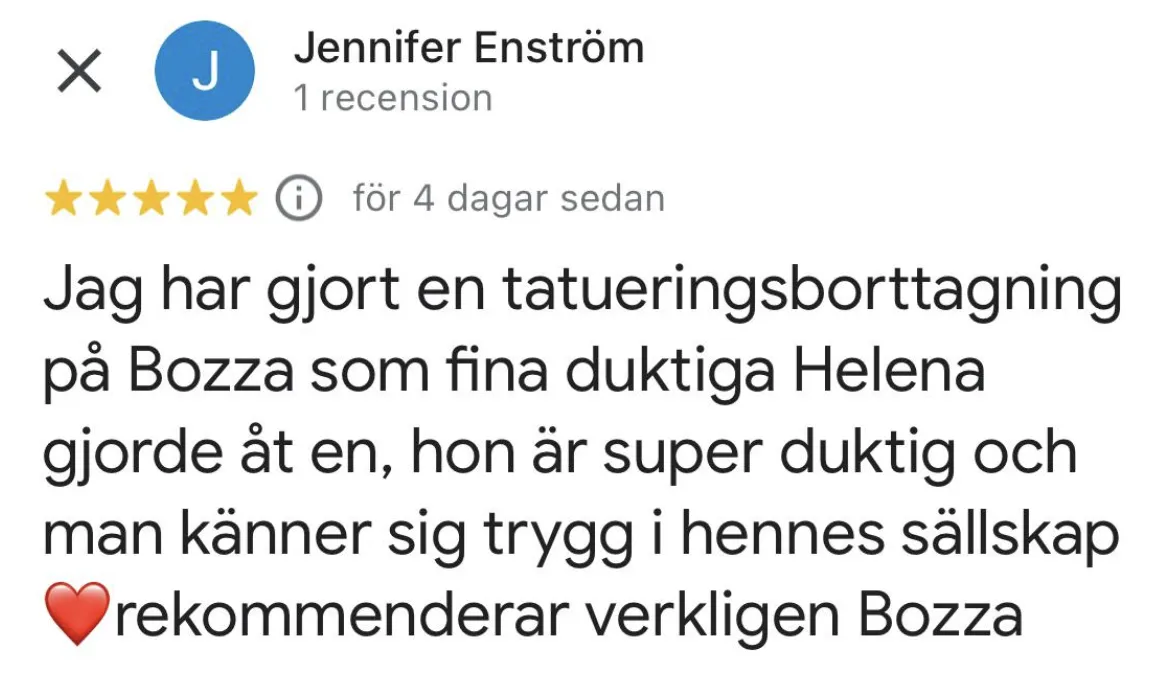This screenshot has width=1176, height=680.
Task: Click the "för 4 dagar sedan" timestamp
Action: coord(508,199)
